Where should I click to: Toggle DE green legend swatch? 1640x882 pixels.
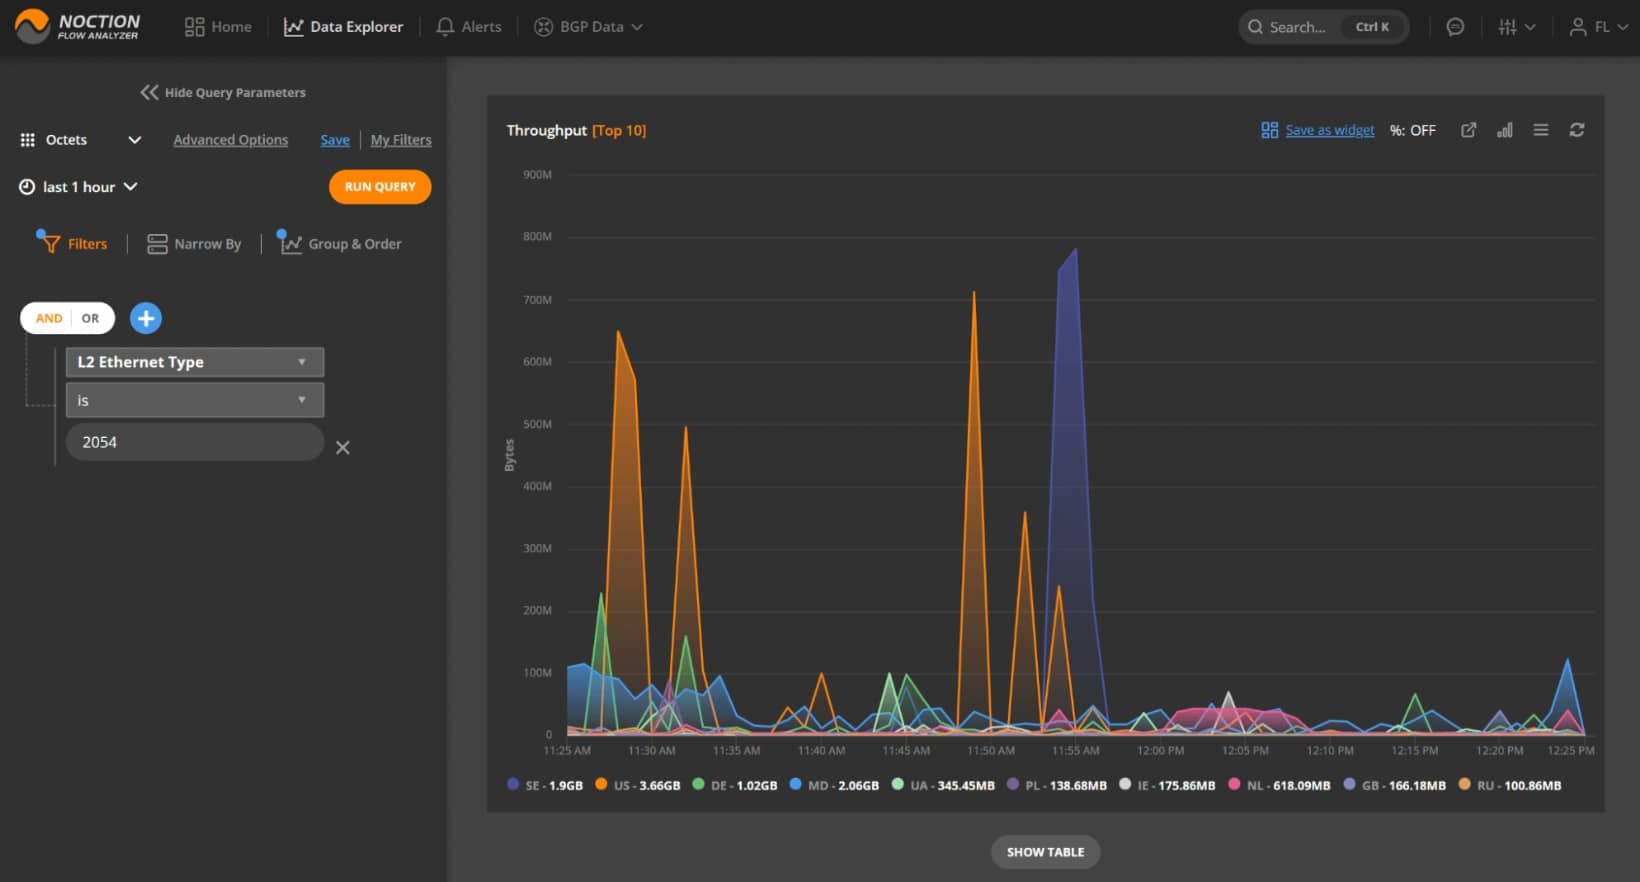[698, 784]
